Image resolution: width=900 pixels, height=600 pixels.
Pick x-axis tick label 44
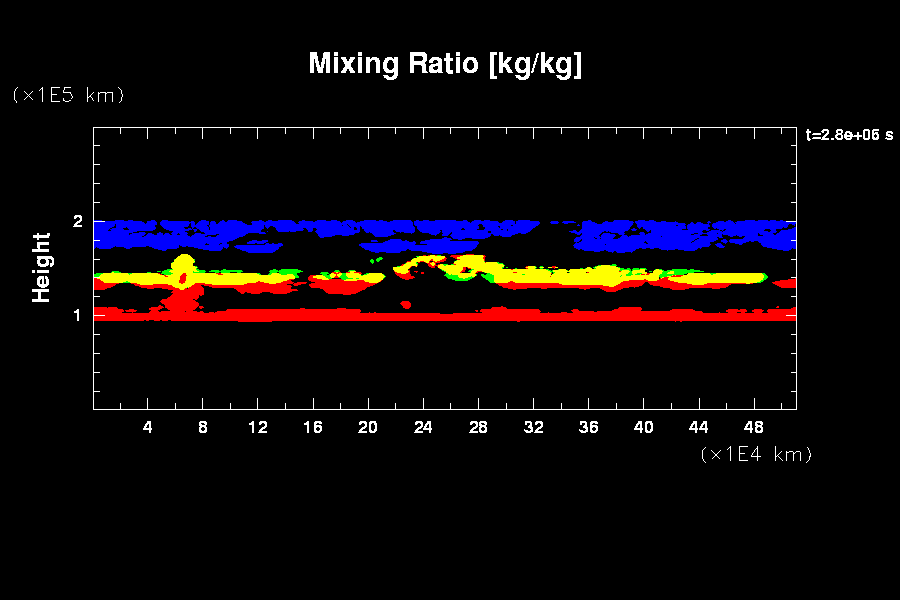coord(698,427)
